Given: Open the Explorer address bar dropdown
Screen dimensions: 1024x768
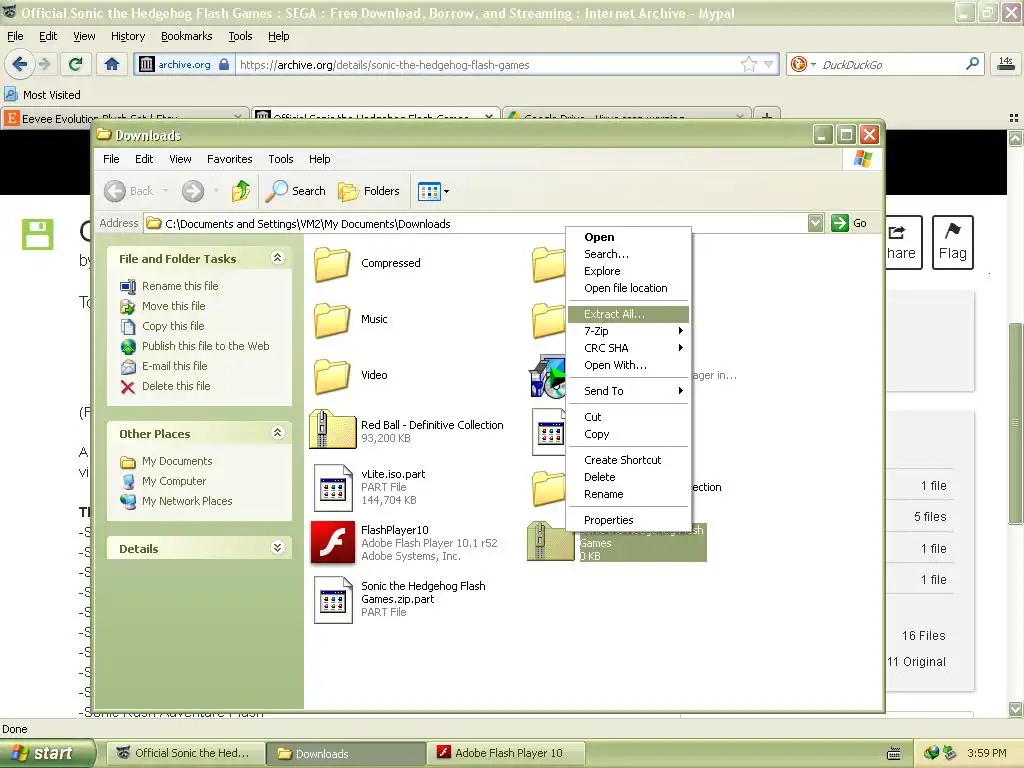Looking at the screenshot, I should point(815,223).
